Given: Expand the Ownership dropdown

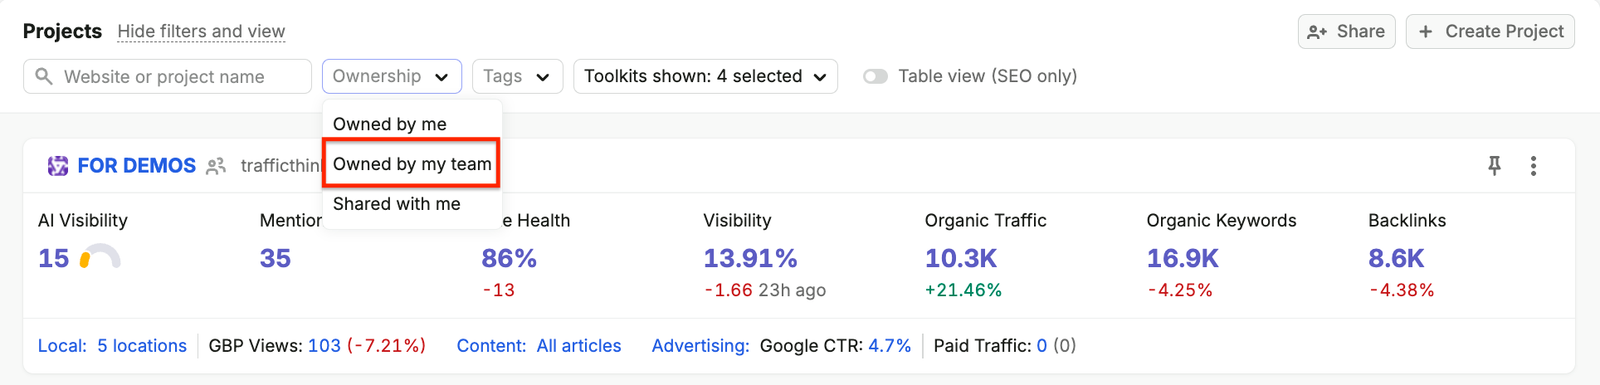Looking at the screenshot, I should pyautogui.click(x=392, y=76).
